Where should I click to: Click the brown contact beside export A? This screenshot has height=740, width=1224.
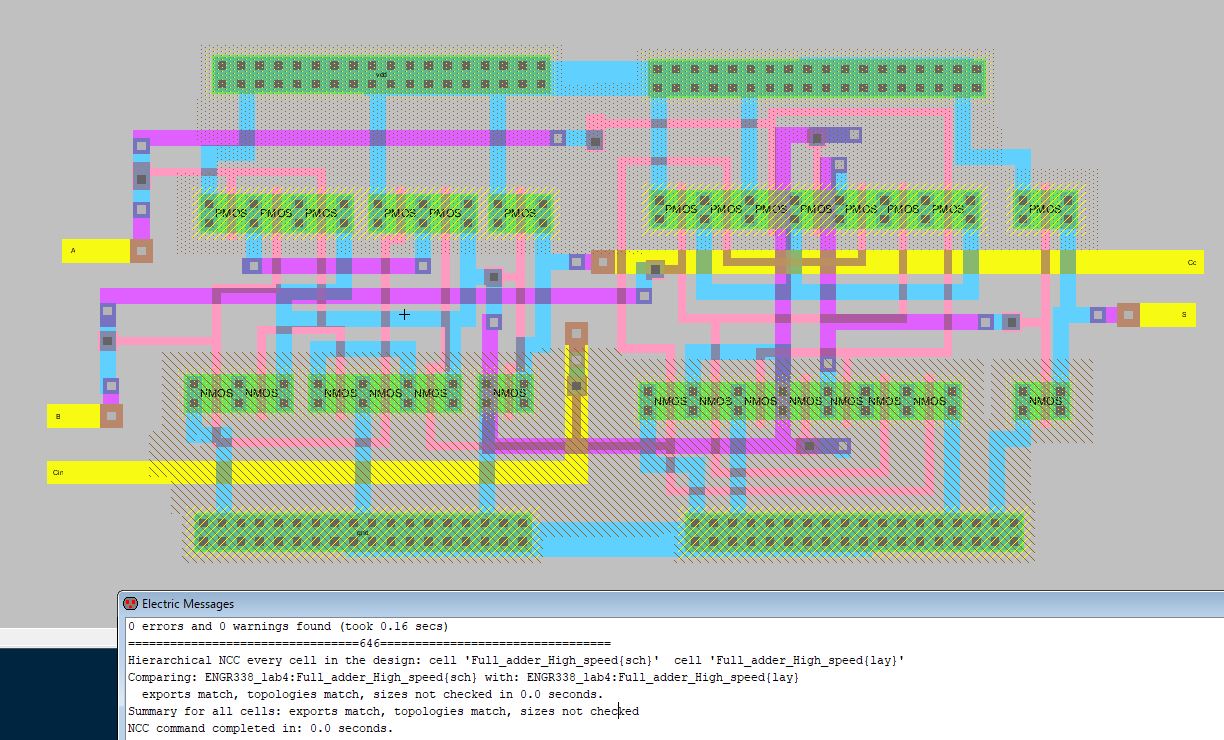pos(142,251)
